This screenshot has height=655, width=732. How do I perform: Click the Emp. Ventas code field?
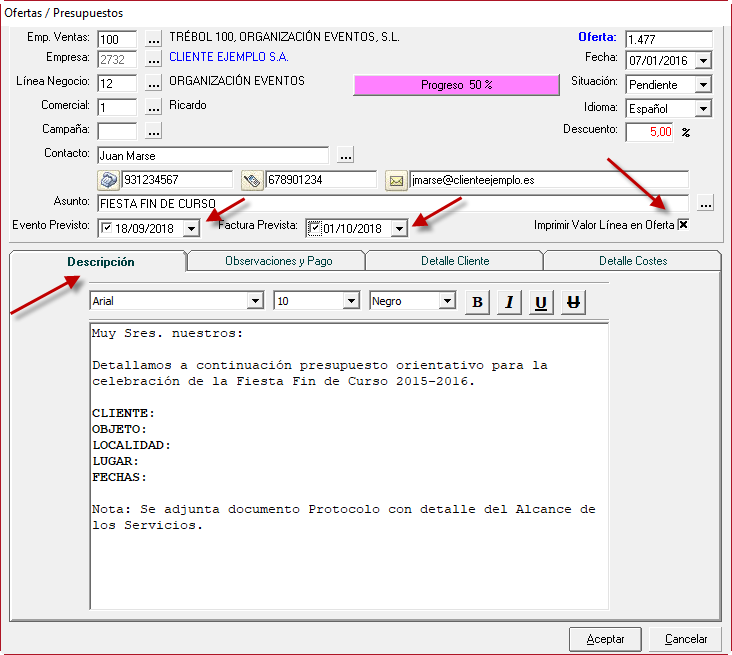click(117, 39)
